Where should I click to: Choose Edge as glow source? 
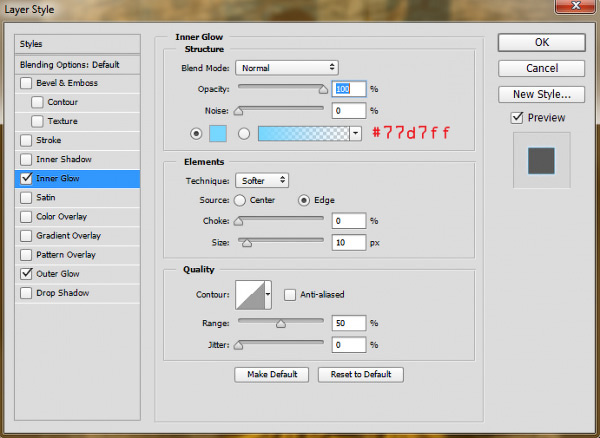(304, 200)
